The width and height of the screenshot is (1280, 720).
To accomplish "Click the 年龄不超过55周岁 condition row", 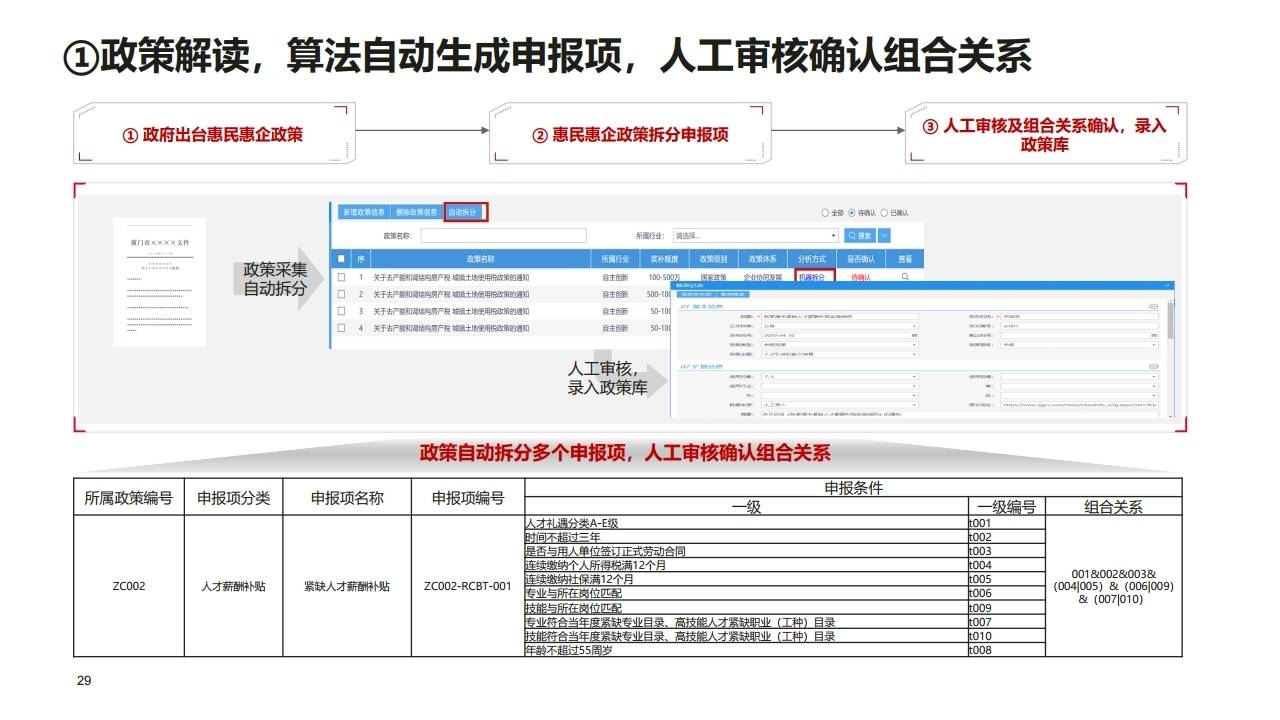I will pos(745,650).
